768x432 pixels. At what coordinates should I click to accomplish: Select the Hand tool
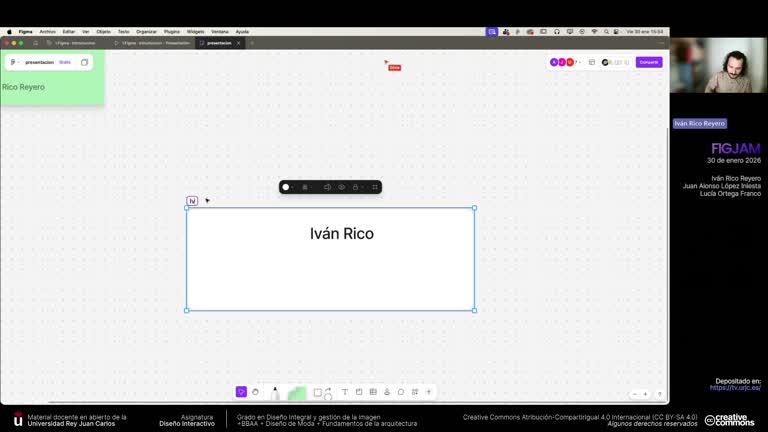(x=255, y=392)
